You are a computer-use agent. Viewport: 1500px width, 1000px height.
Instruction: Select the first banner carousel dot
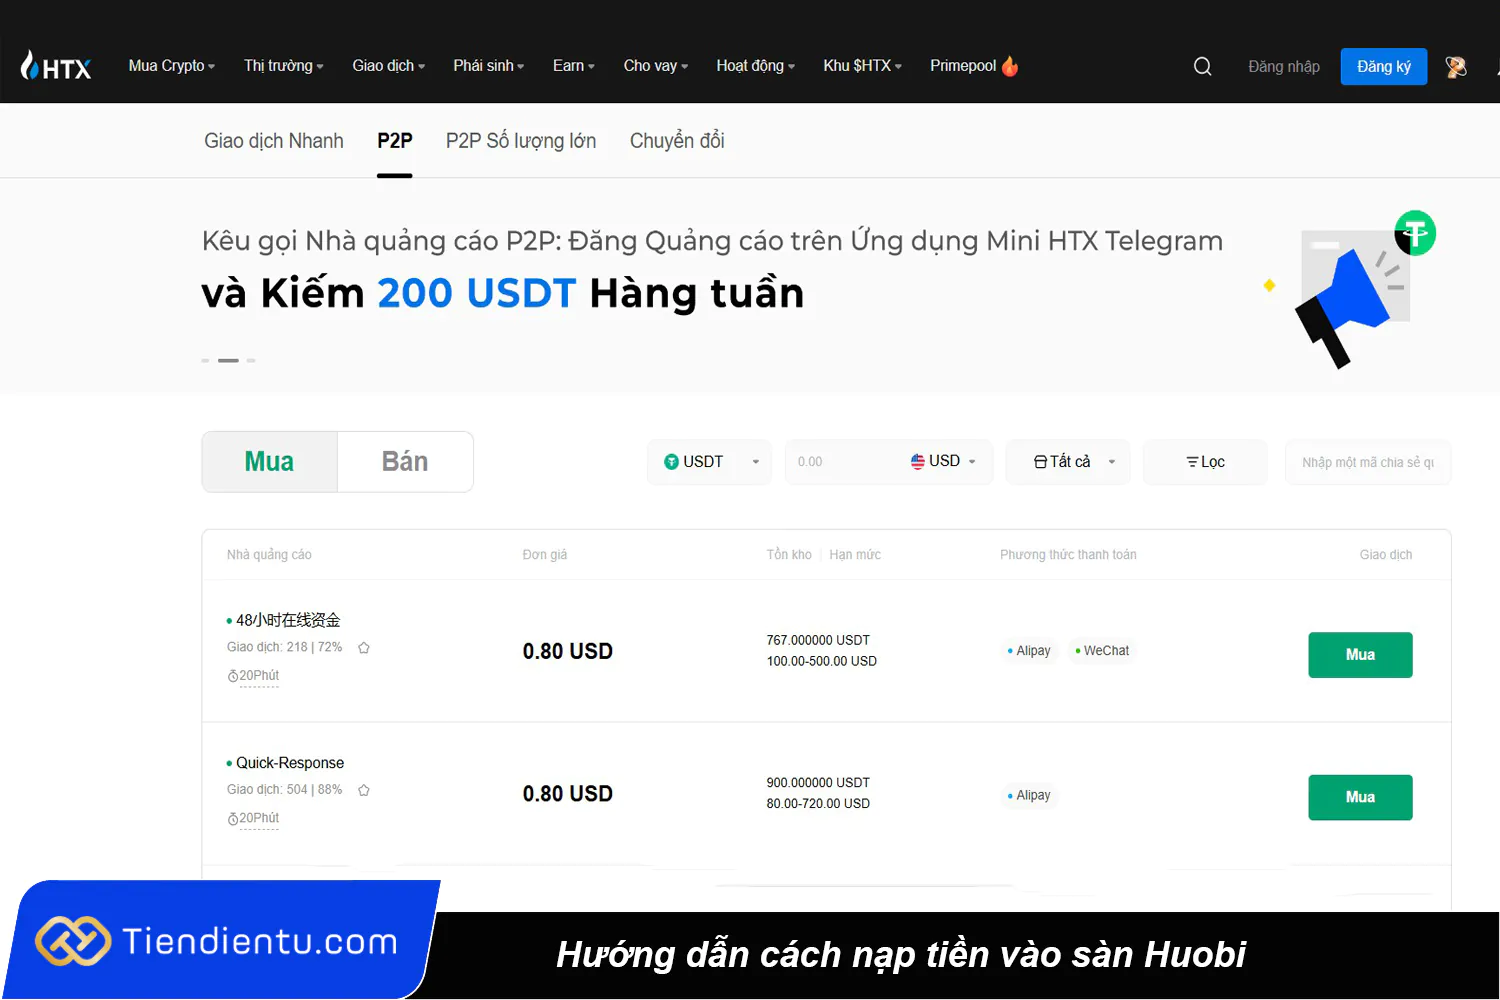pos(205,360)
